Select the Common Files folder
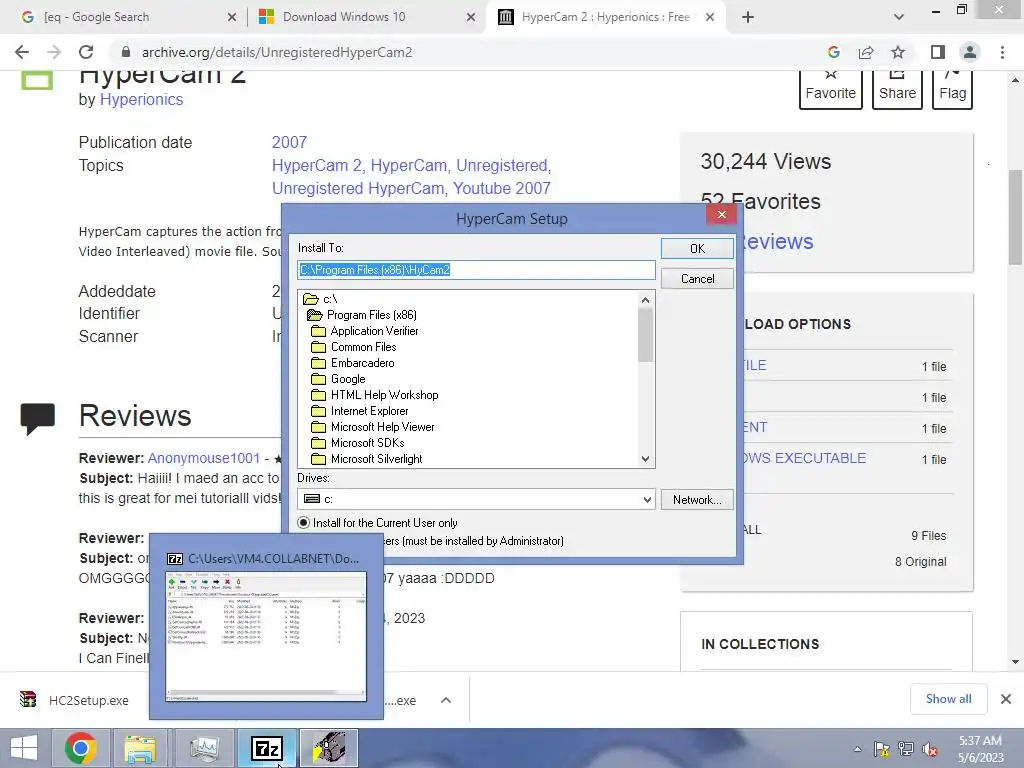This screenshot has width=1024, height=768. point(353,347)
